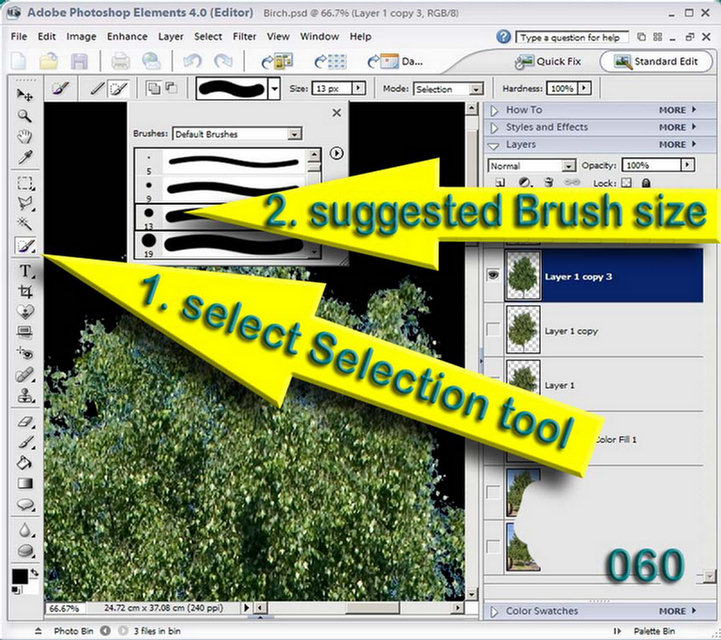
Task: Expand the How To palette
Action: pyautogui.click(x=495, y=110)
